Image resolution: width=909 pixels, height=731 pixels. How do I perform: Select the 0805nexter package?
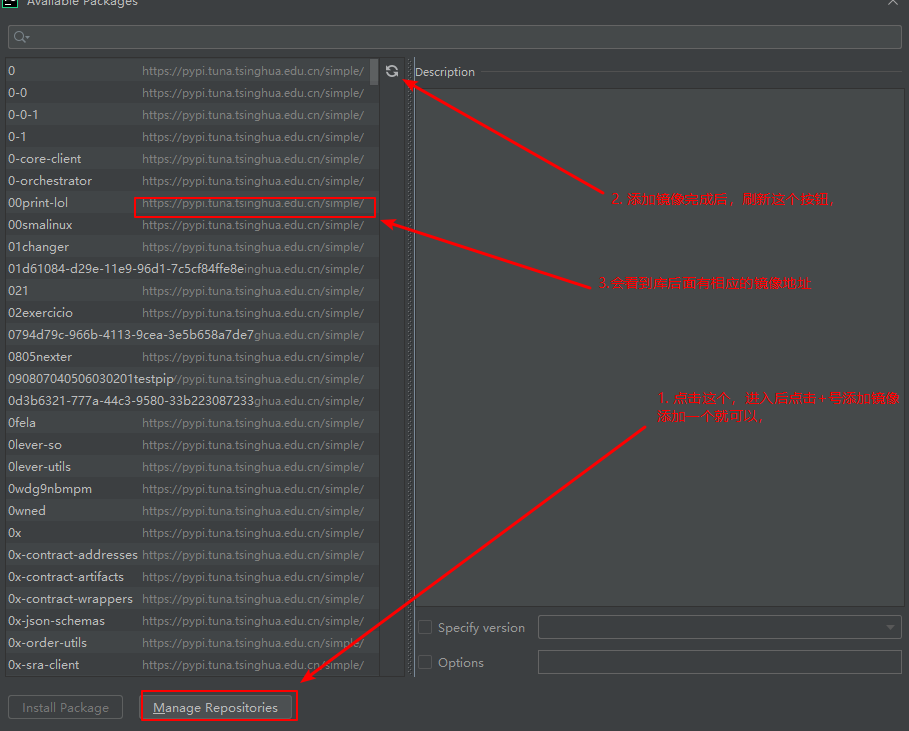192,357
